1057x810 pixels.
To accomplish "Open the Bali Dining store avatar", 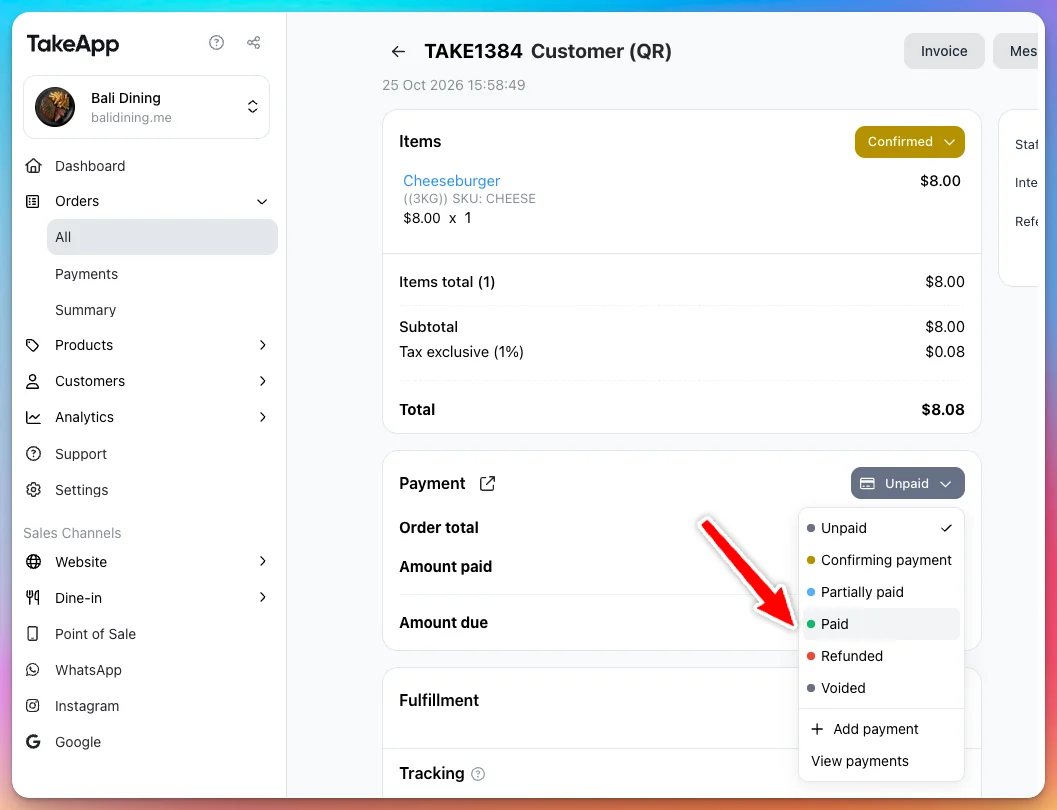I will [x=55, y=106].
